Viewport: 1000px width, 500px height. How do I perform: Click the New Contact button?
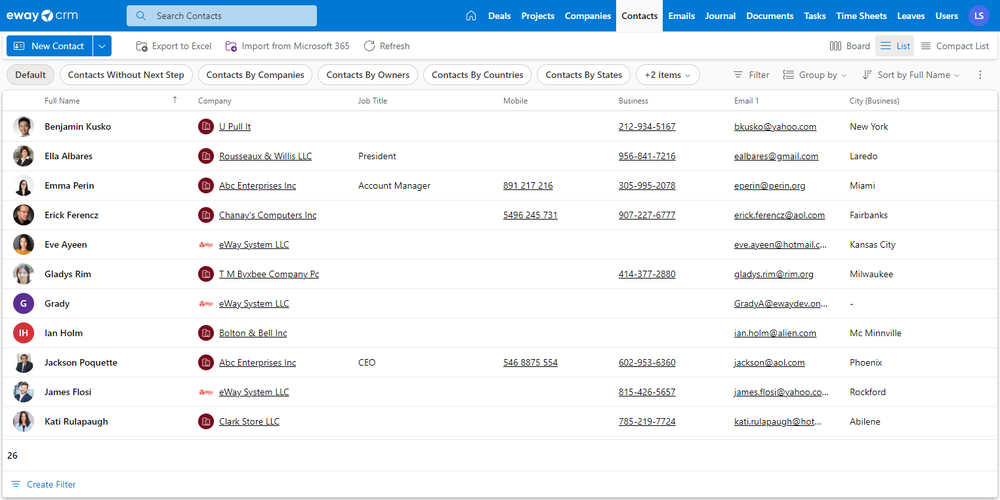[x=49, y=46]
